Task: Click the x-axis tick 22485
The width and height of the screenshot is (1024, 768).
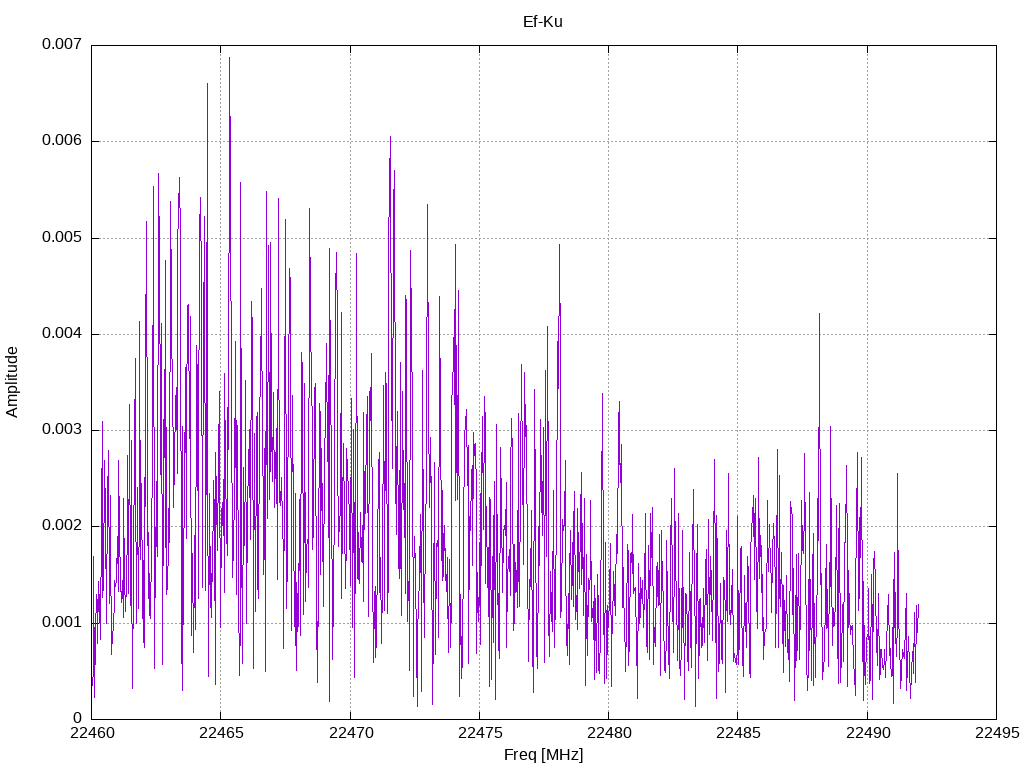Action: [739, 733]
